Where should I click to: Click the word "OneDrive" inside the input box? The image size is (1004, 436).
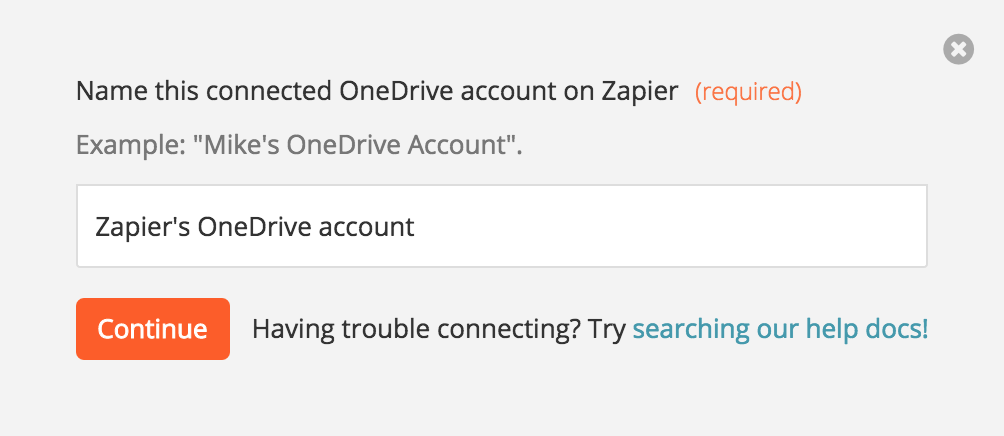[245, 227]
